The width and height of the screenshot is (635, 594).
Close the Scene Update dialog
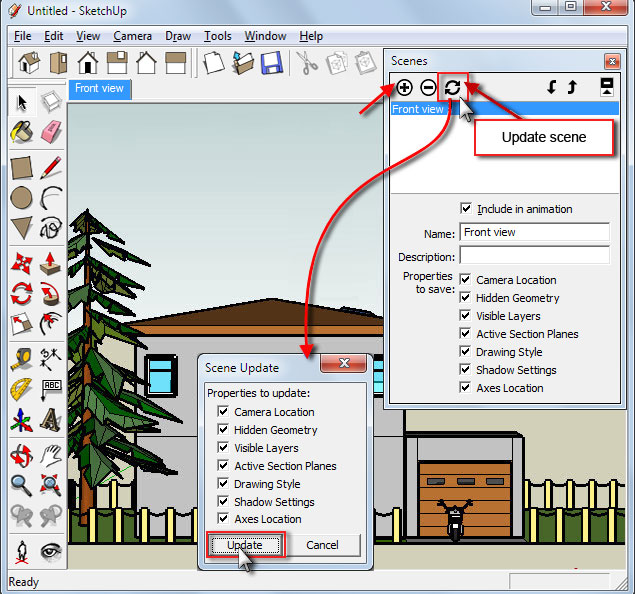[x=343, y=363]
